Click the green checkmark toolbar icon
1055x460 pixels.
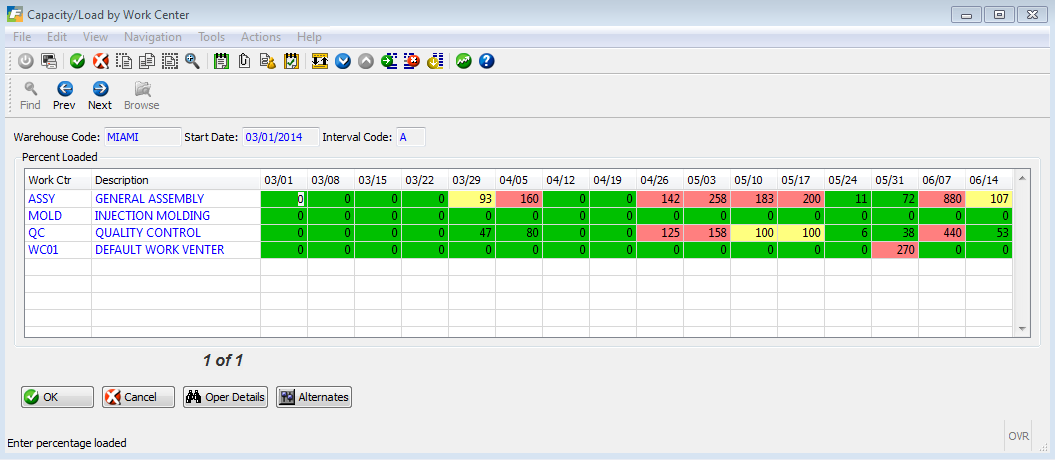pos(77,61)
